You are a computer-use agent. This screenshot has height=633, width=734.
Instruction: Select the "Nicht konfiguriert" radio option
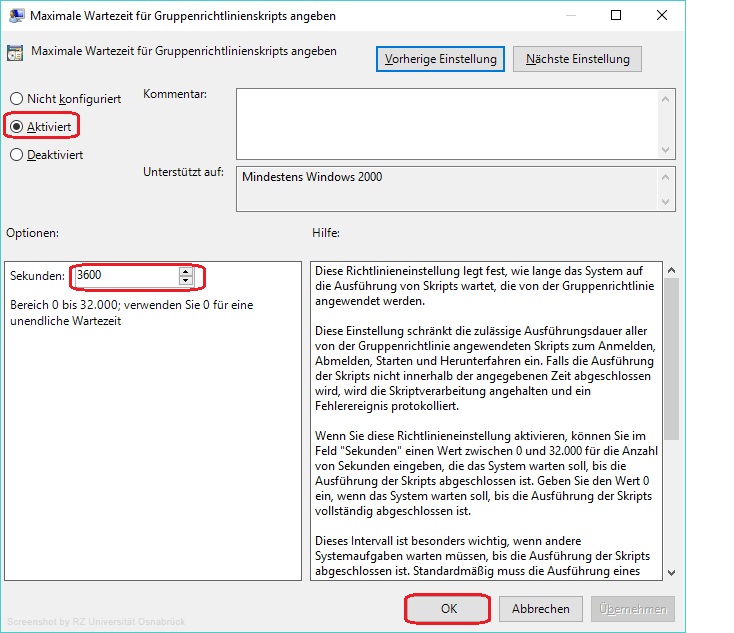(16, 99)
